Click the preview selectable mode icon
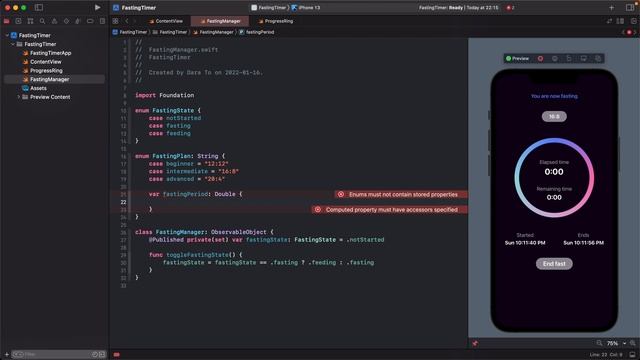 [x=555, y=58]
